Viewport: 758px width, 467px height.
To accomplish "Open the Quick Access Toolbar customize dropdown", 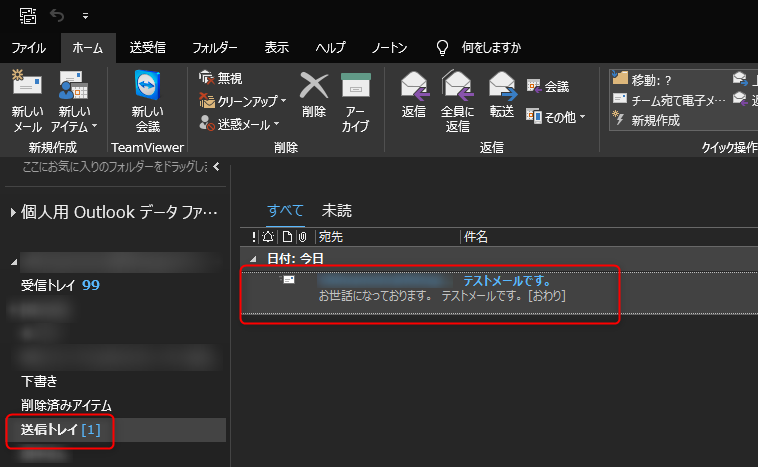I will (85, 16).
